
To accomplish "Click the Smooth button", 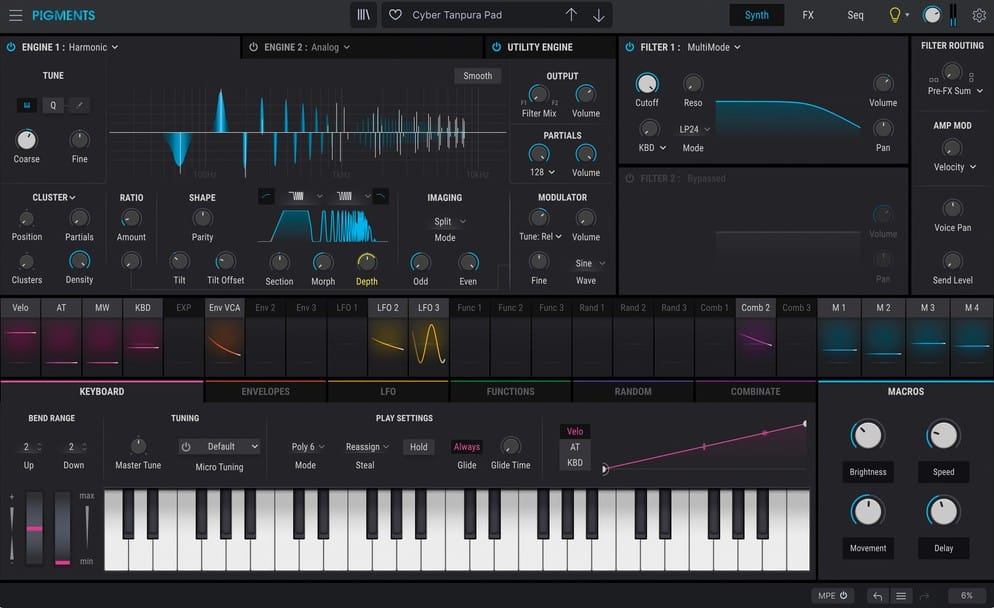I will coord(477,75).
